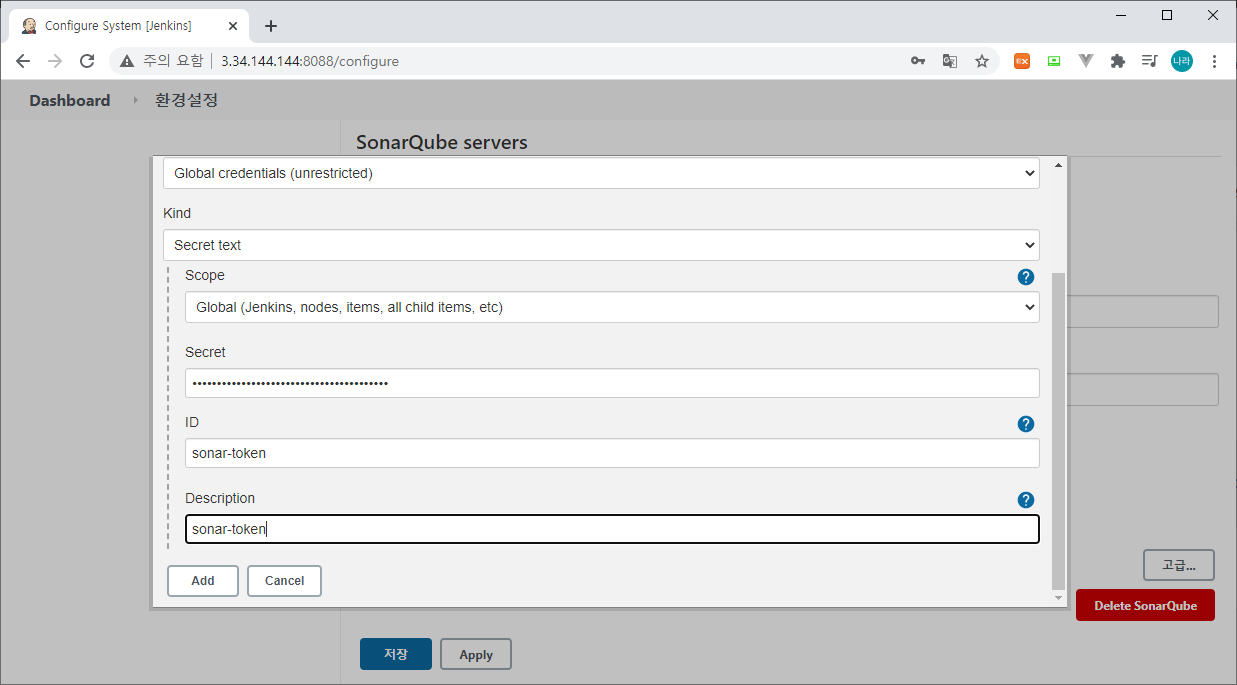Click the green extension icon
Viewport: 1237px width, 685px height.
click(x=1054, y=61)
